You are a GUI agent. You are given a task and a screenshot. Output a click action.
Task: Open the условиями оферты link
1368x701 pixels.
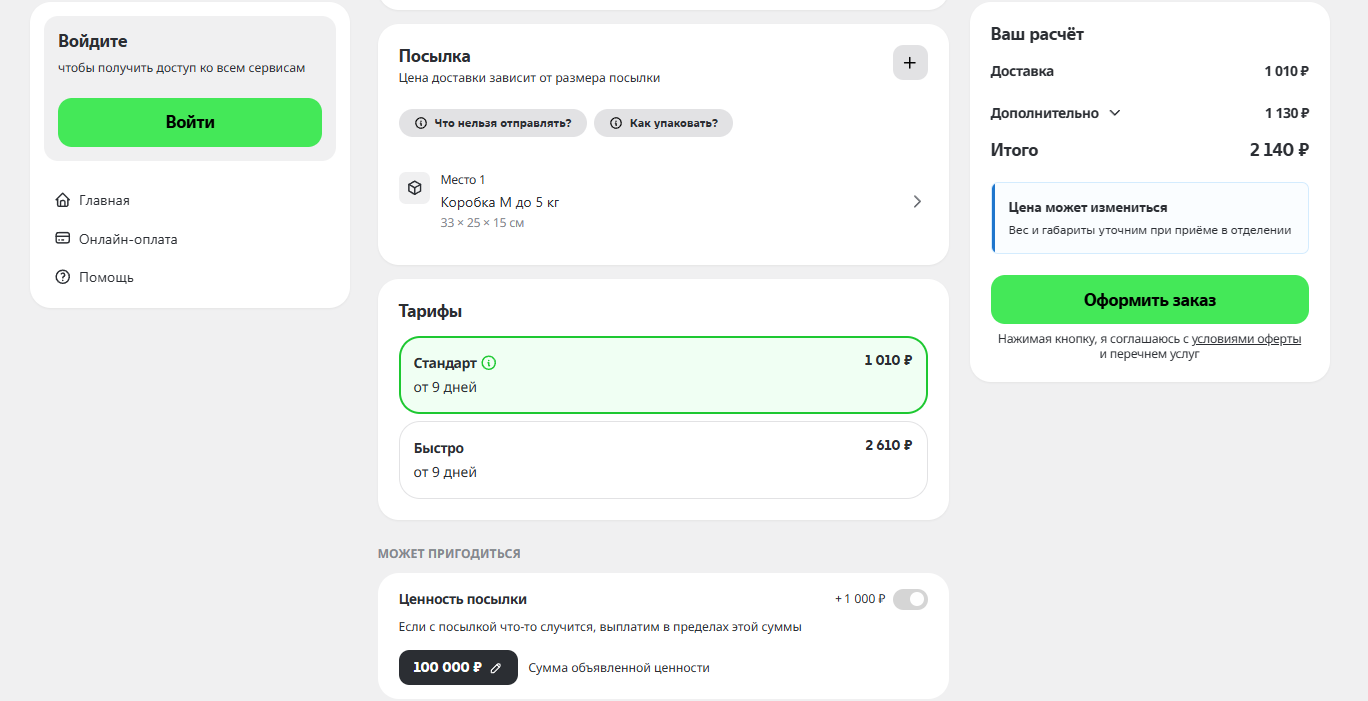[1246, 339]
